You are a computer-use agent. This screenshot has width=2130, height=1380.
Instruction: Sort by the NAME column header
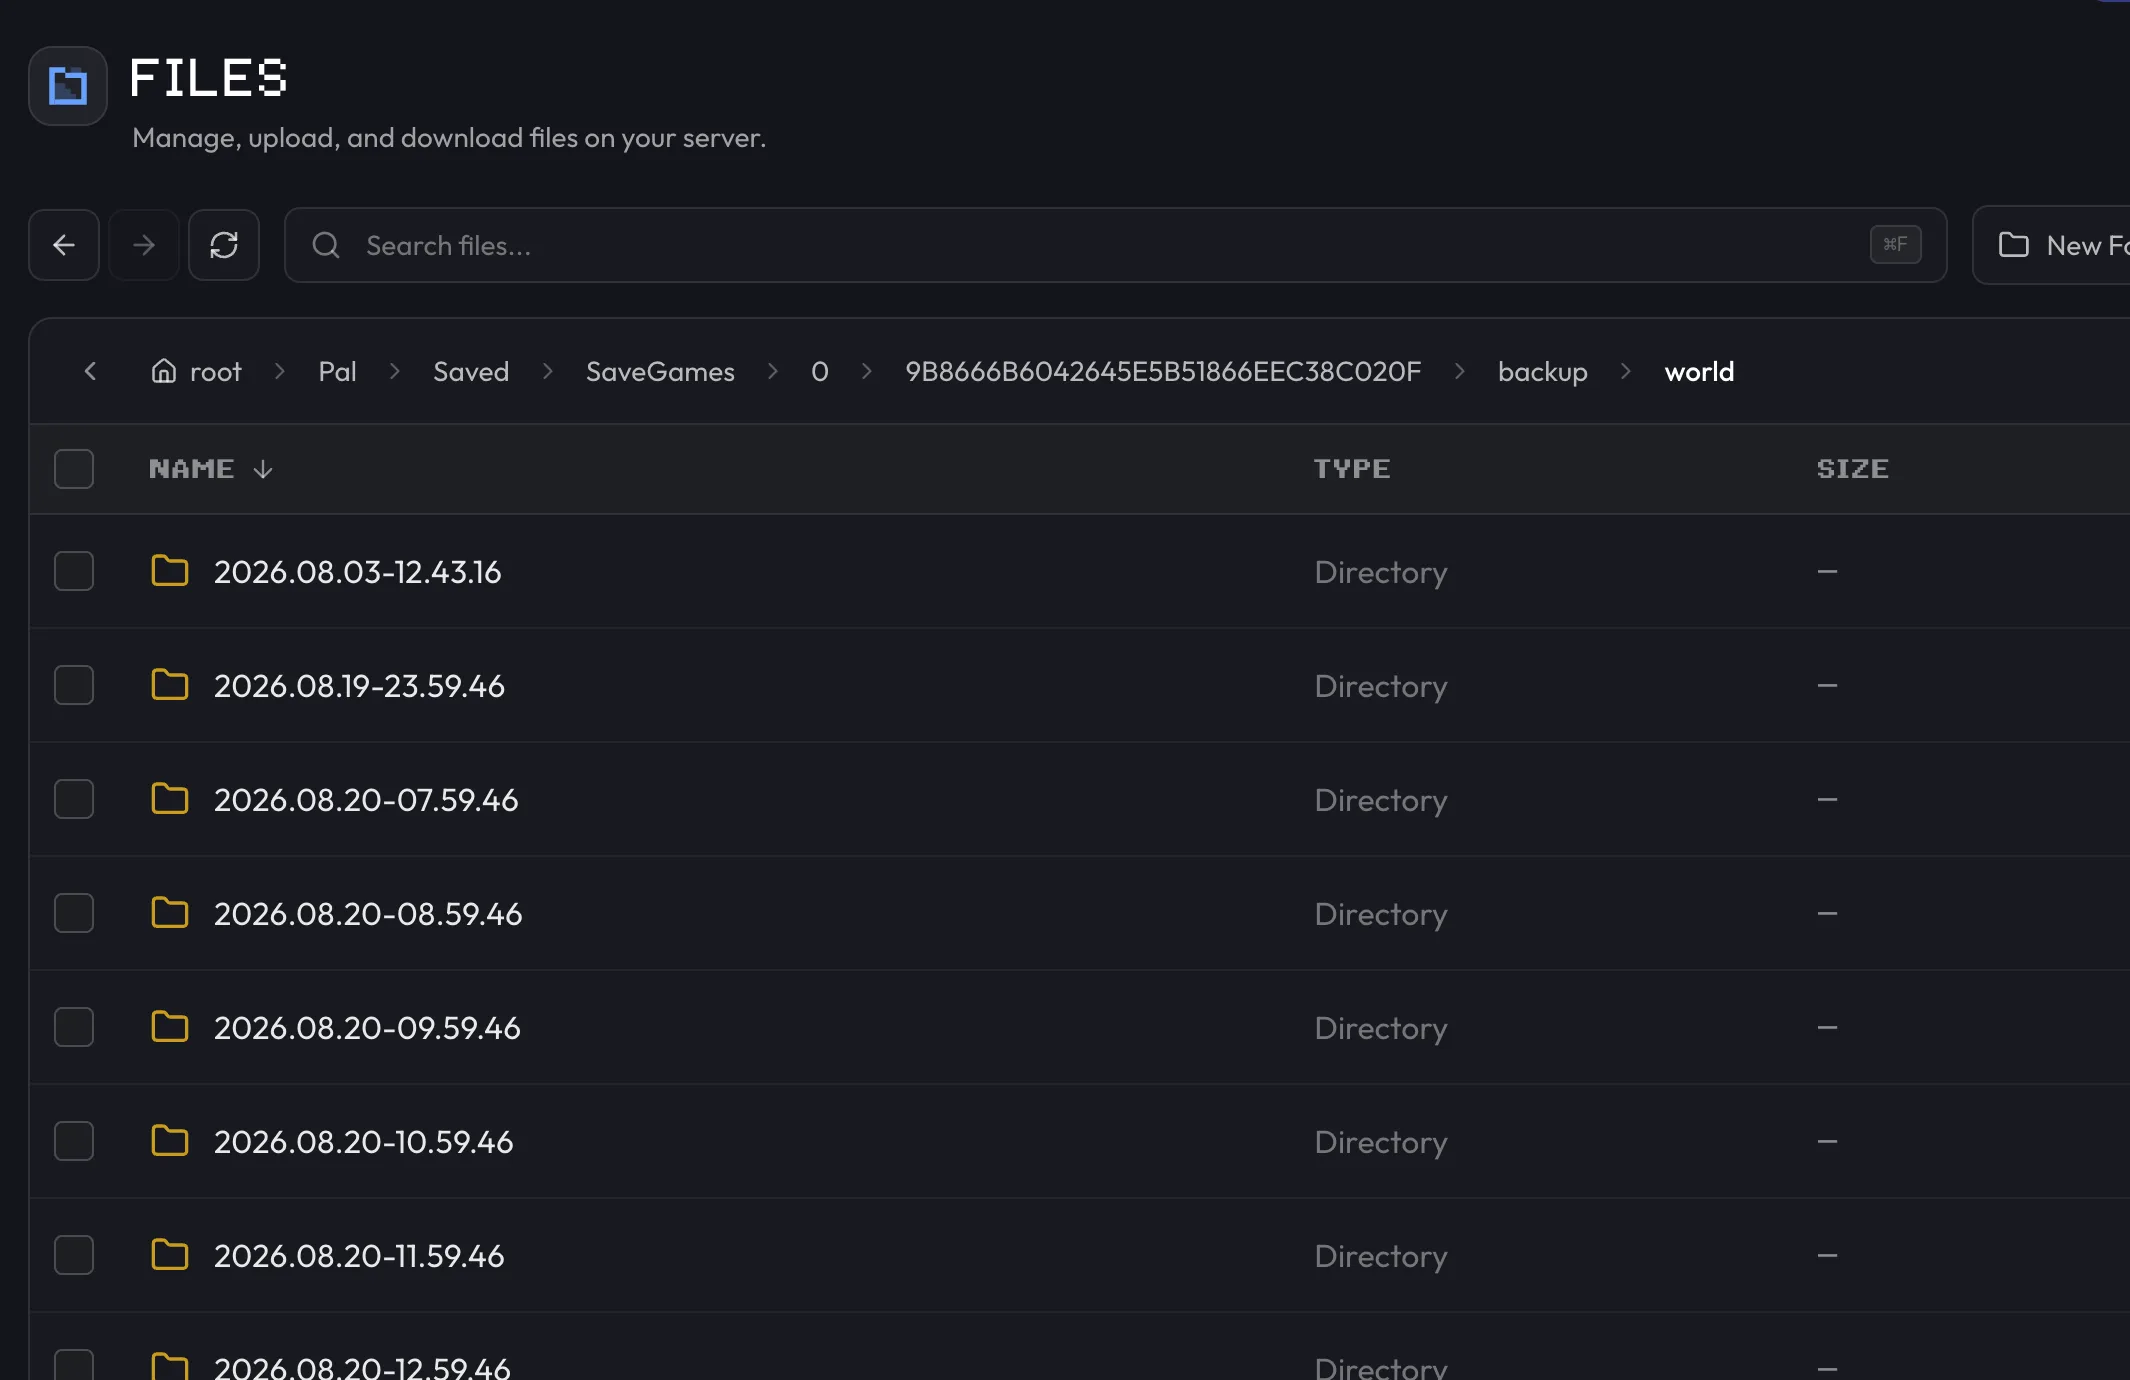coord(191,469)
